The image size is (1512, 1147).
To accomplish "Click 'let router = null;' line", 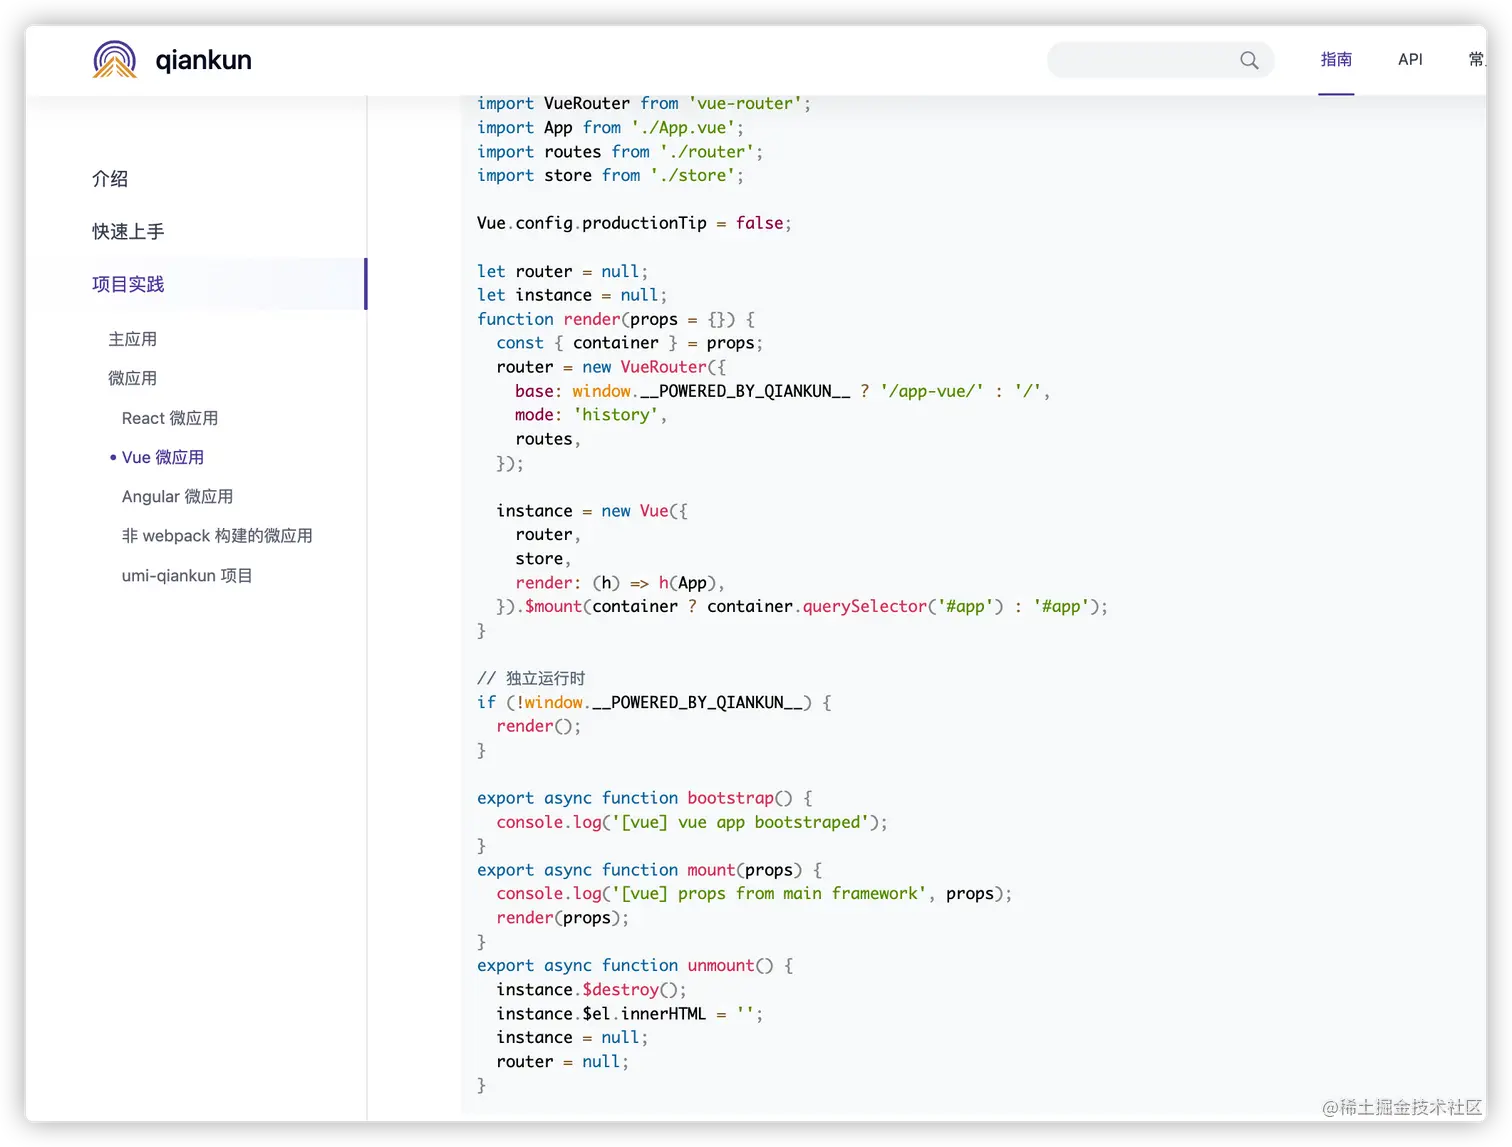I will [x=563, y=272].
